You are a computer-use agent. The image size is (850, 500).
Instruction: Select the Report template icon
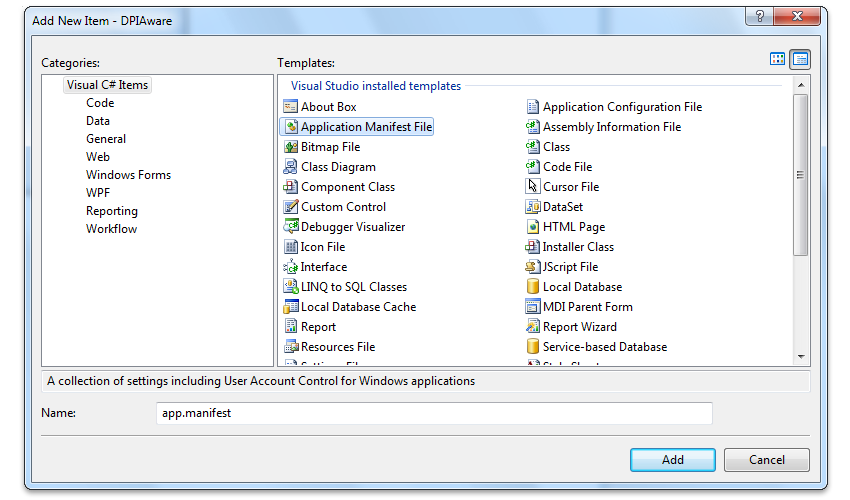coord(291,326)
